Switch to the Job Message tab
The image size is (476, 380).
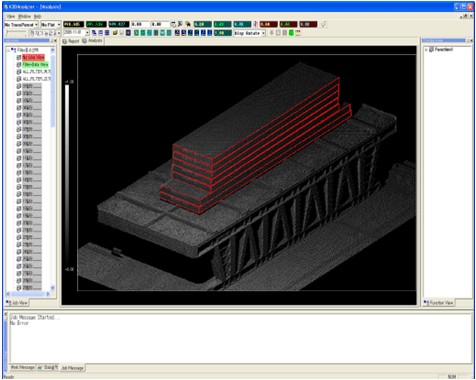tap(72, 368)
